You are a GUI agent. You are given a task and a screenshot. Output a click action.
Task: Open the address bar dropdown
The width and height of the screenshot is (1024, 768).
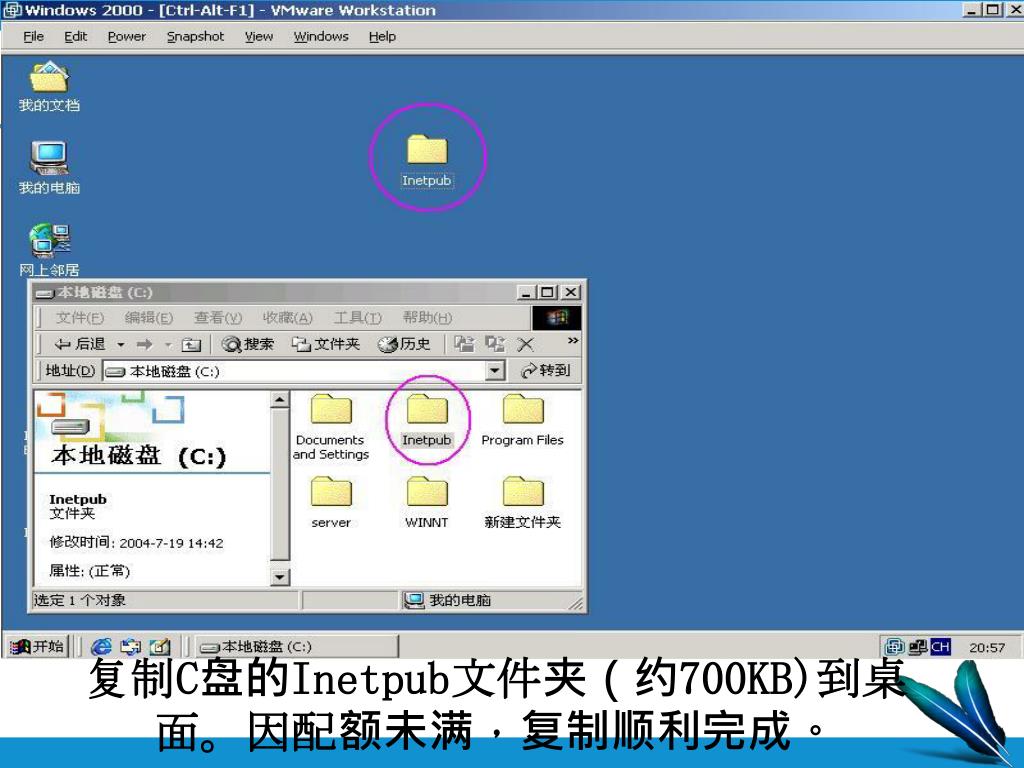coord(495,371)
